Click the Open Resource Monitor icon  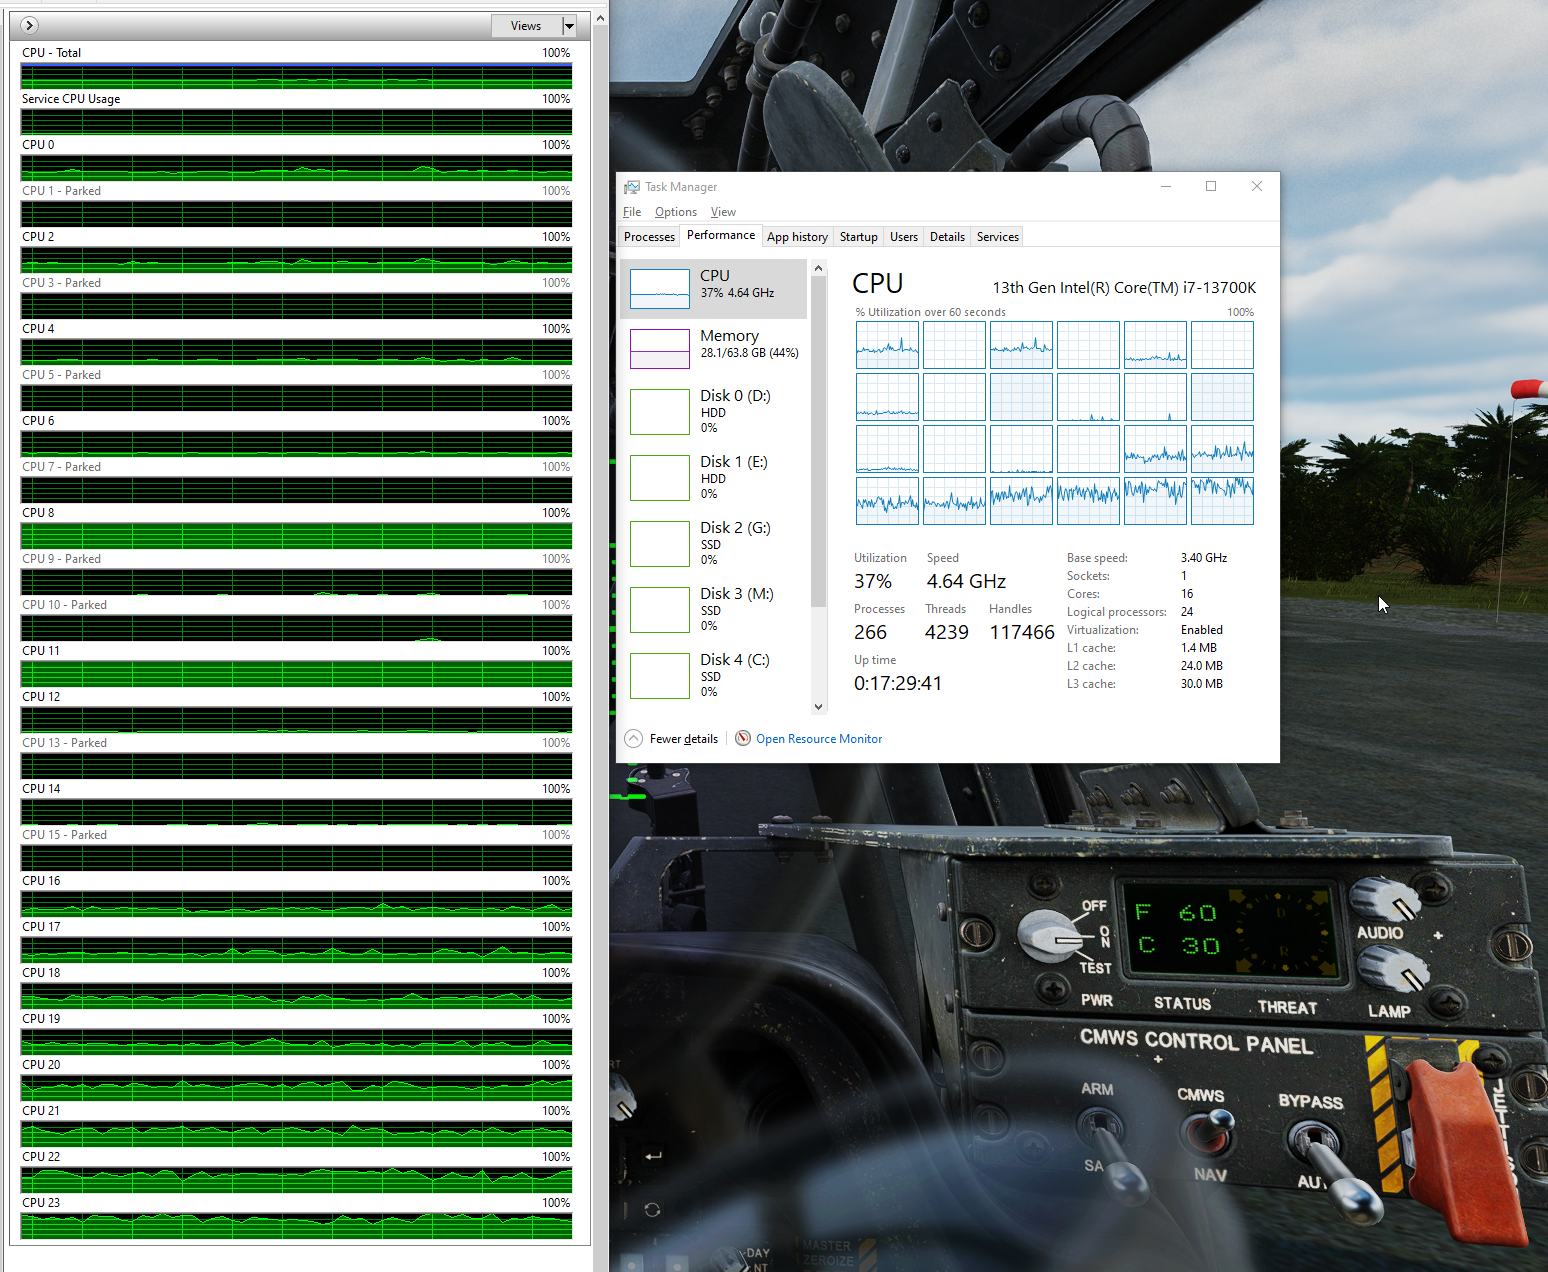(743, 738)
